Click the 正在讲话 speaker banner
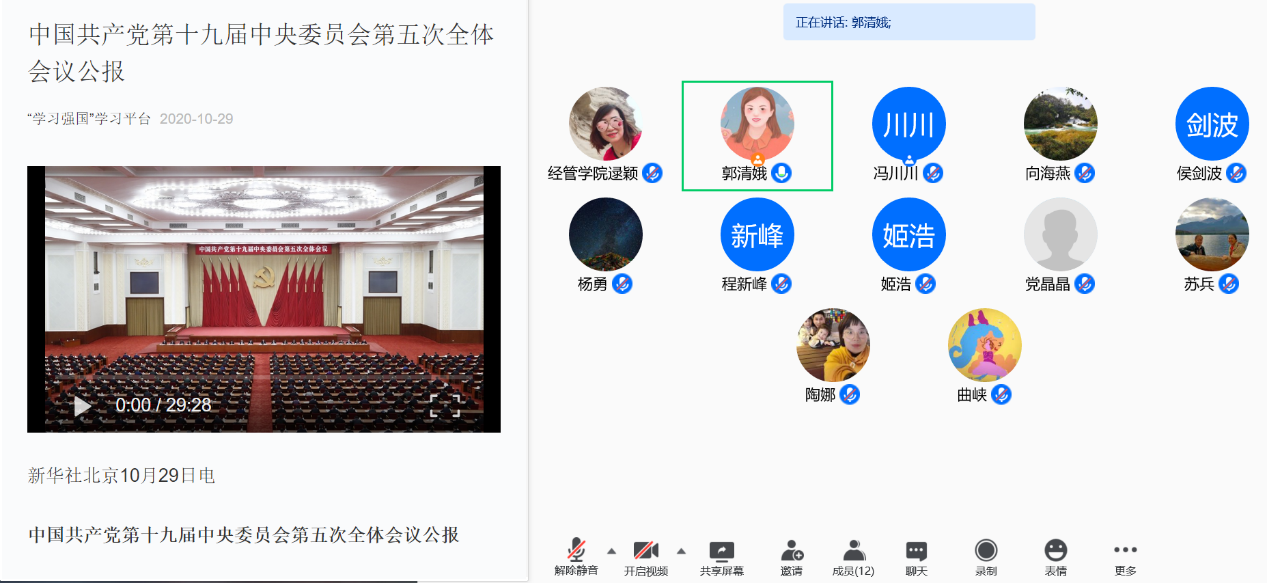The height and width of the screenshot is (583, 1267). pyautogui.click(x=908, y=22)
